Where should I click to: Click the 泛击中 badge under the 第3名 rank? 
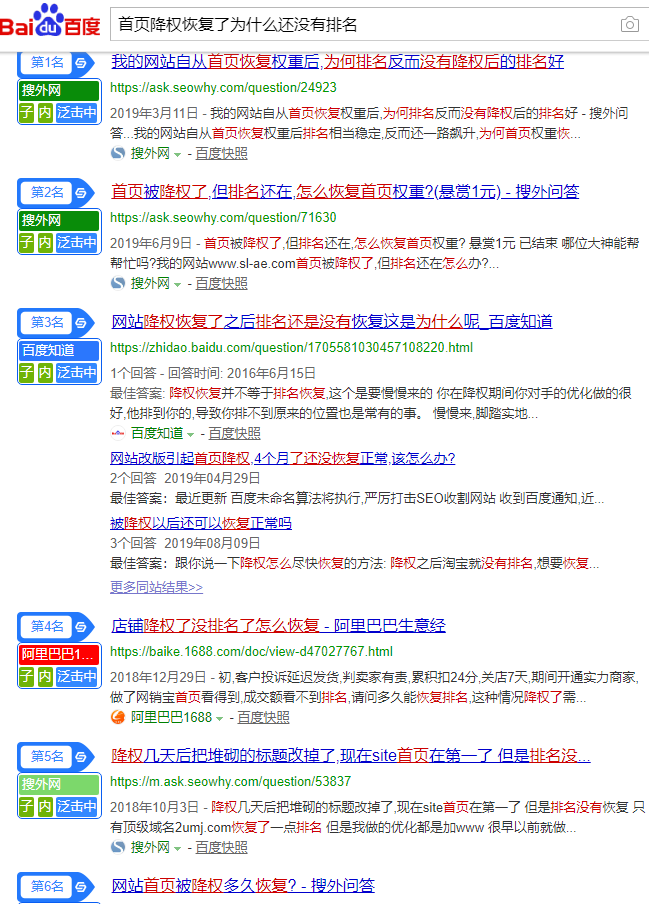point(77,372)
